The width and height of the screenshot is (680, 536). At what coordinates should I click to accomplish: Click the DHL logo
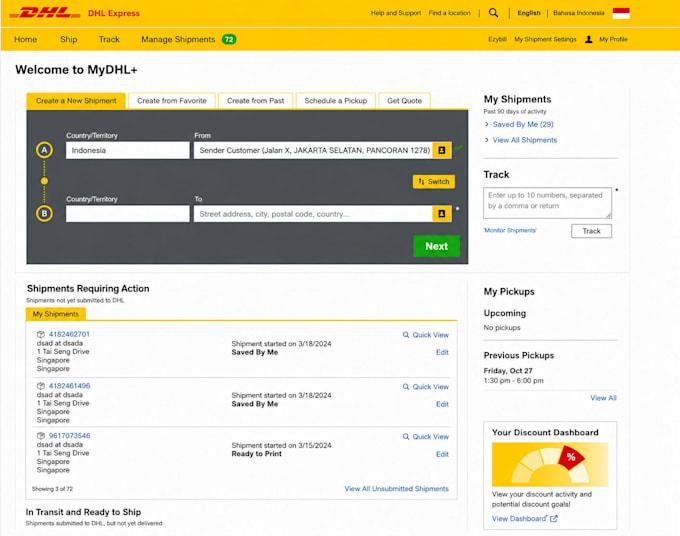click(45, 13)
